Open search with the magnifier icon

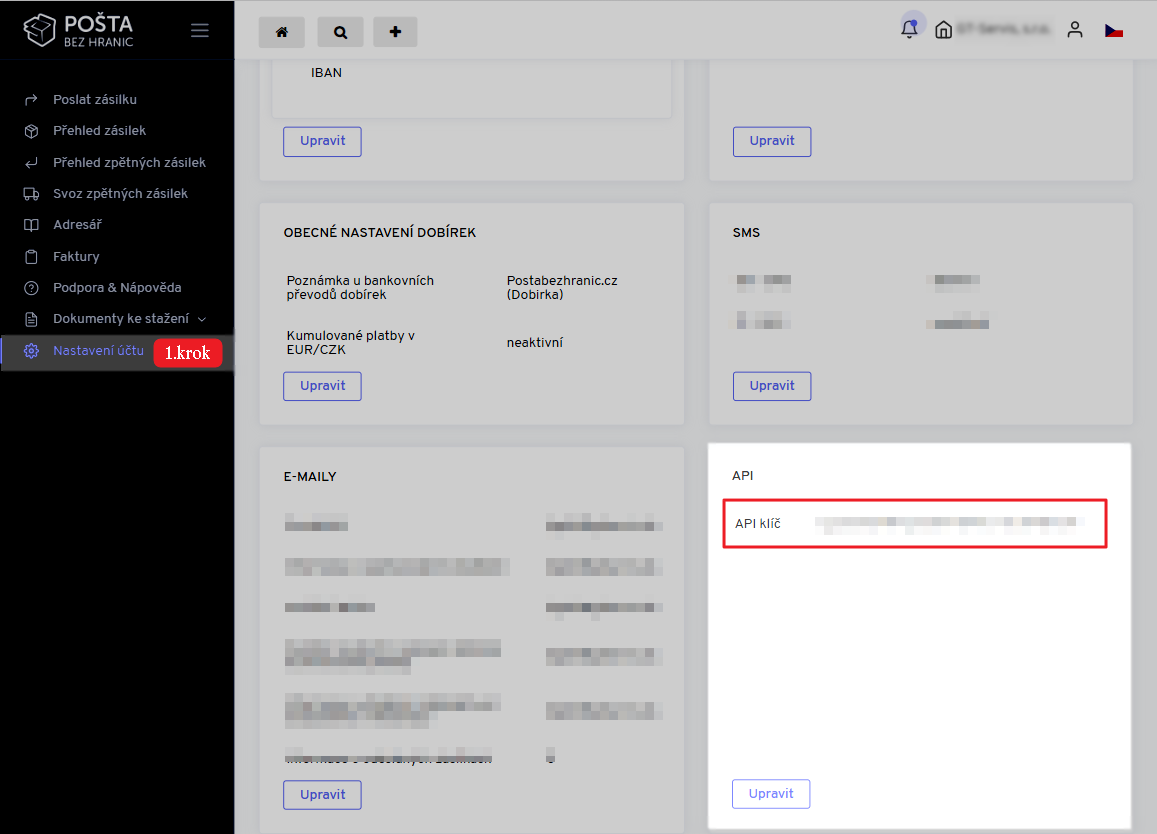[340, 32]
